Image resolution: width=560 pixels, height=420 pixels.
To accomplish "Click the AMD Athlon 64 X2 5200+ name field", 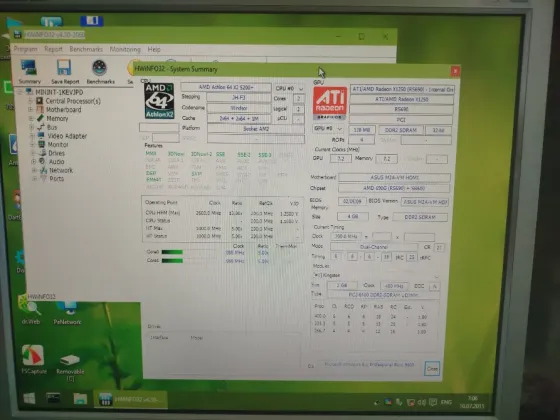I will [226, 87].
